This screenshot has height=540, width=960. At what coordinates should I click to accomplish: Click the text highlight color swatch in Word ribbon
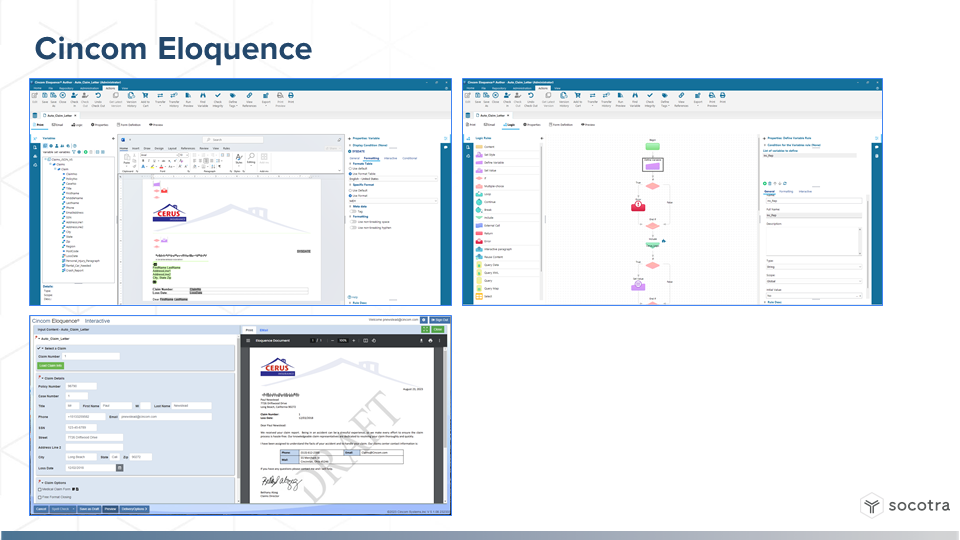click(152, 167)
